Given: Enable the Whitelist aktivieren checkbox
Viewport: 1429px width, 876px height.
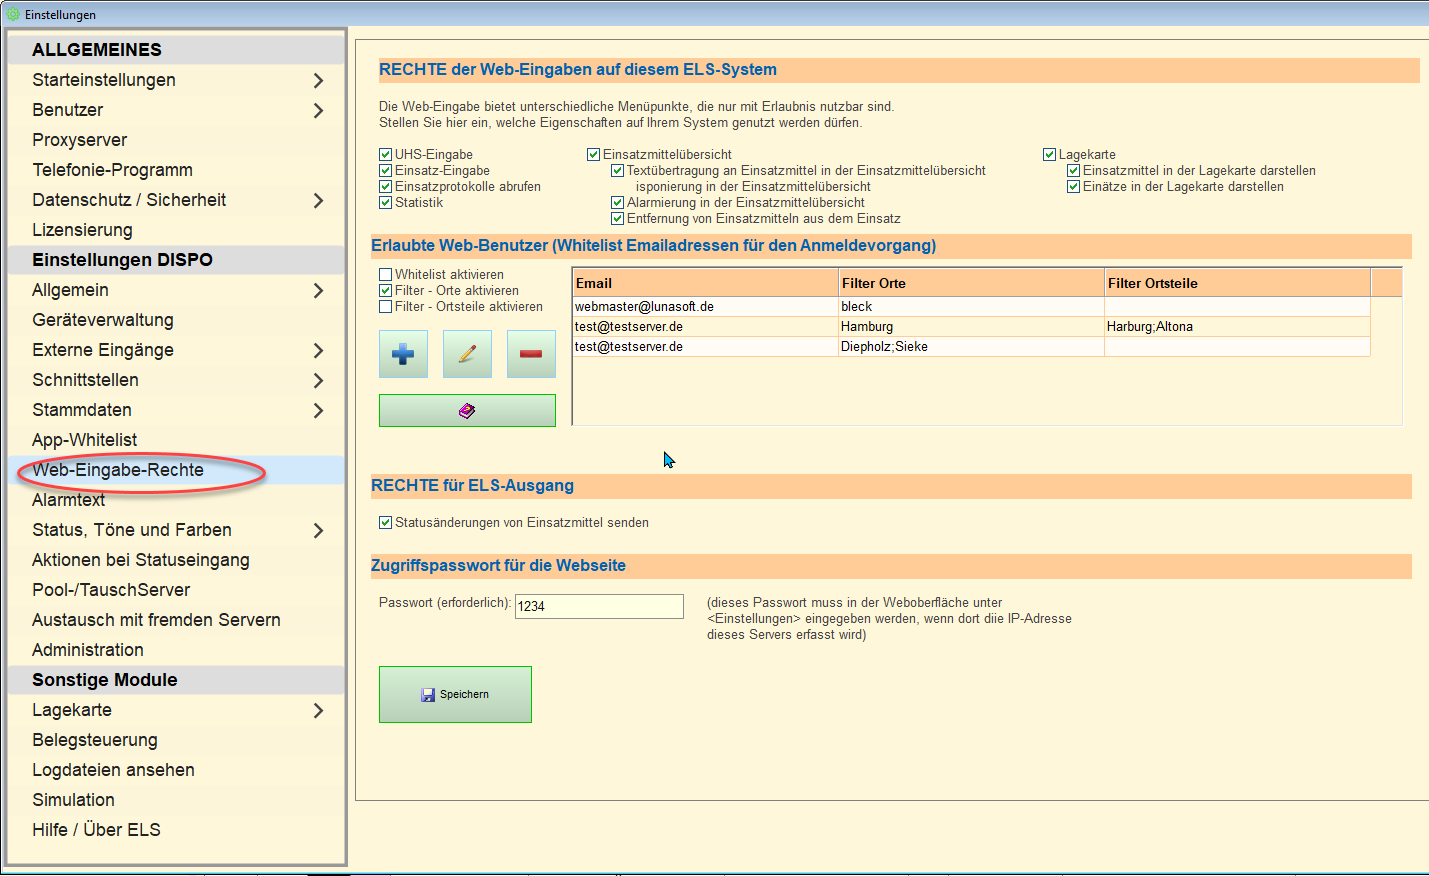Looking at the screenshot, I should (x=386, y=275).
